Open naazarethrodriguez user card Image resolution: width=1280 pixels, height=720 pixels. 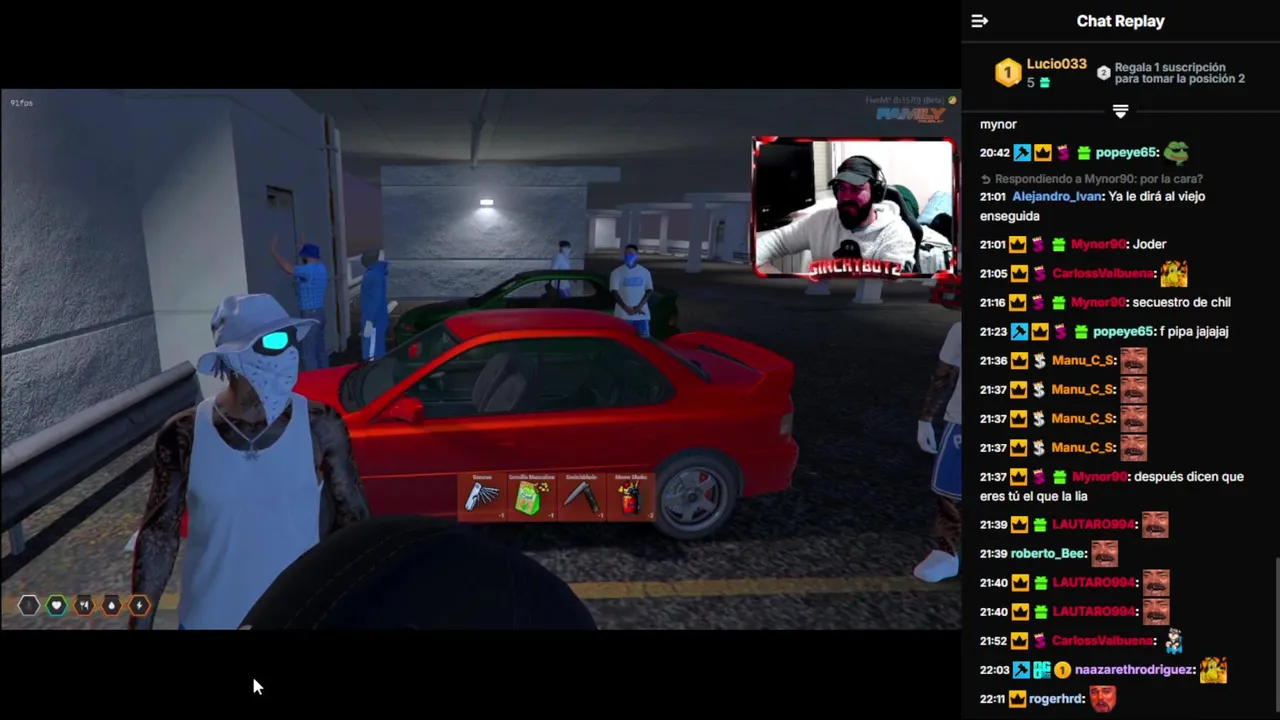(1135, 669)
